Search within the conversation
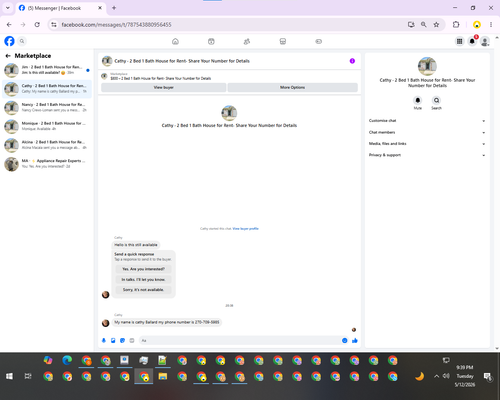The height and width of the screenshot is (400, 500). tap(436, 100)
